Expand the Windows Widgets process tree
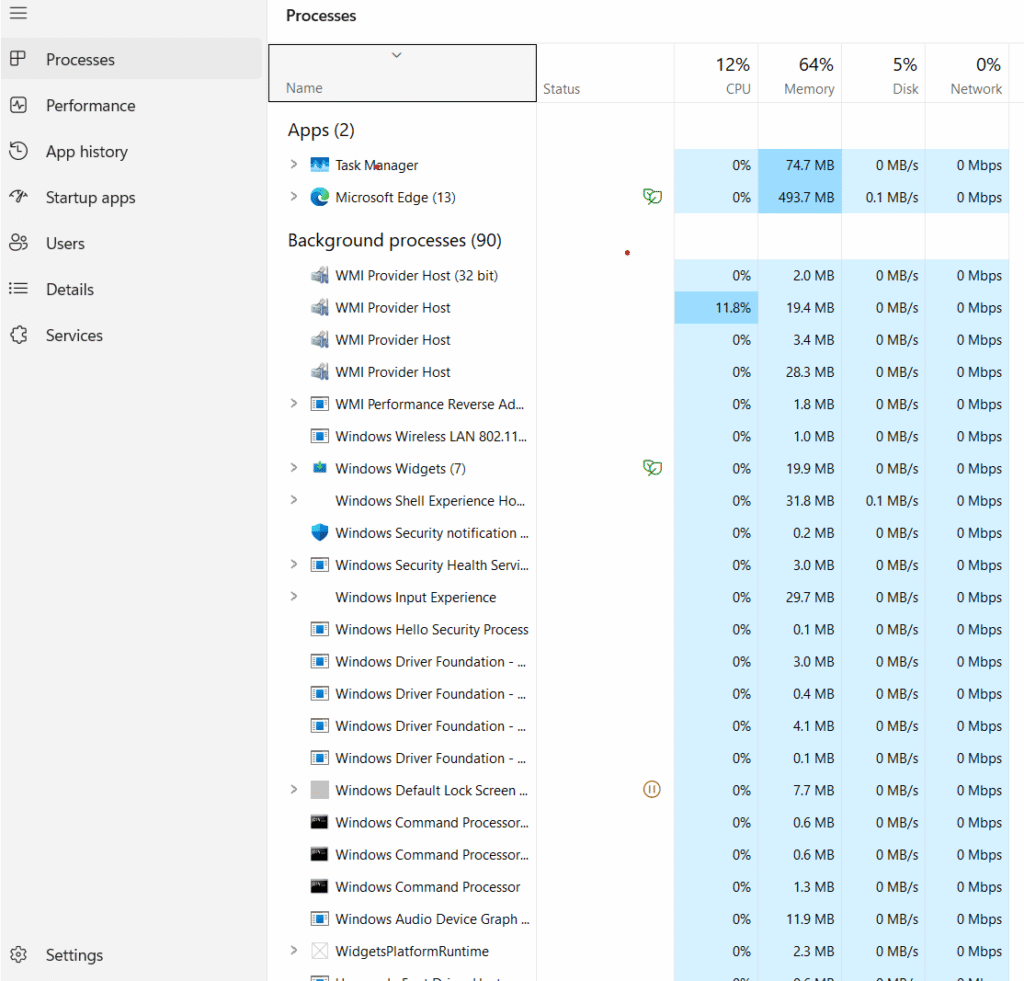1024x981 pixels. point(293,467)
